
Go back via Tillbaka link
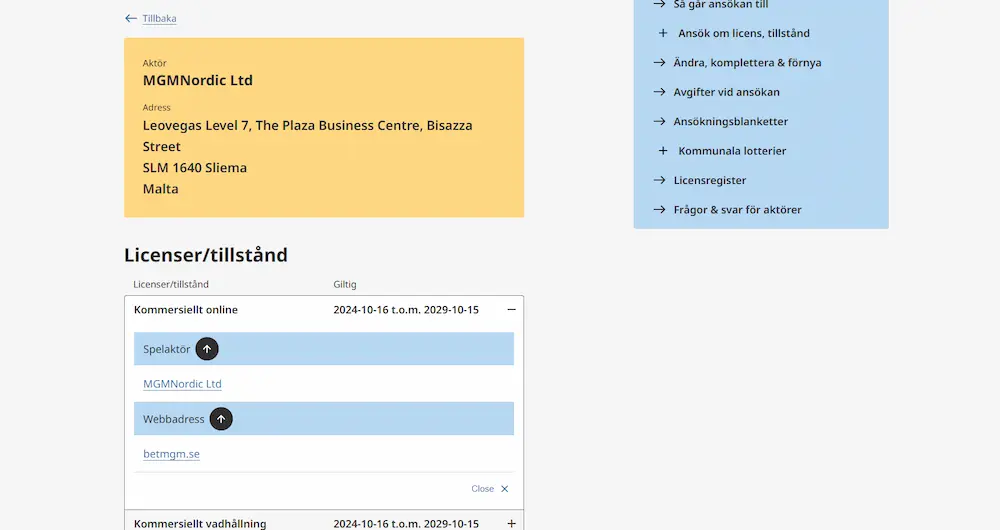coord(159,18)
